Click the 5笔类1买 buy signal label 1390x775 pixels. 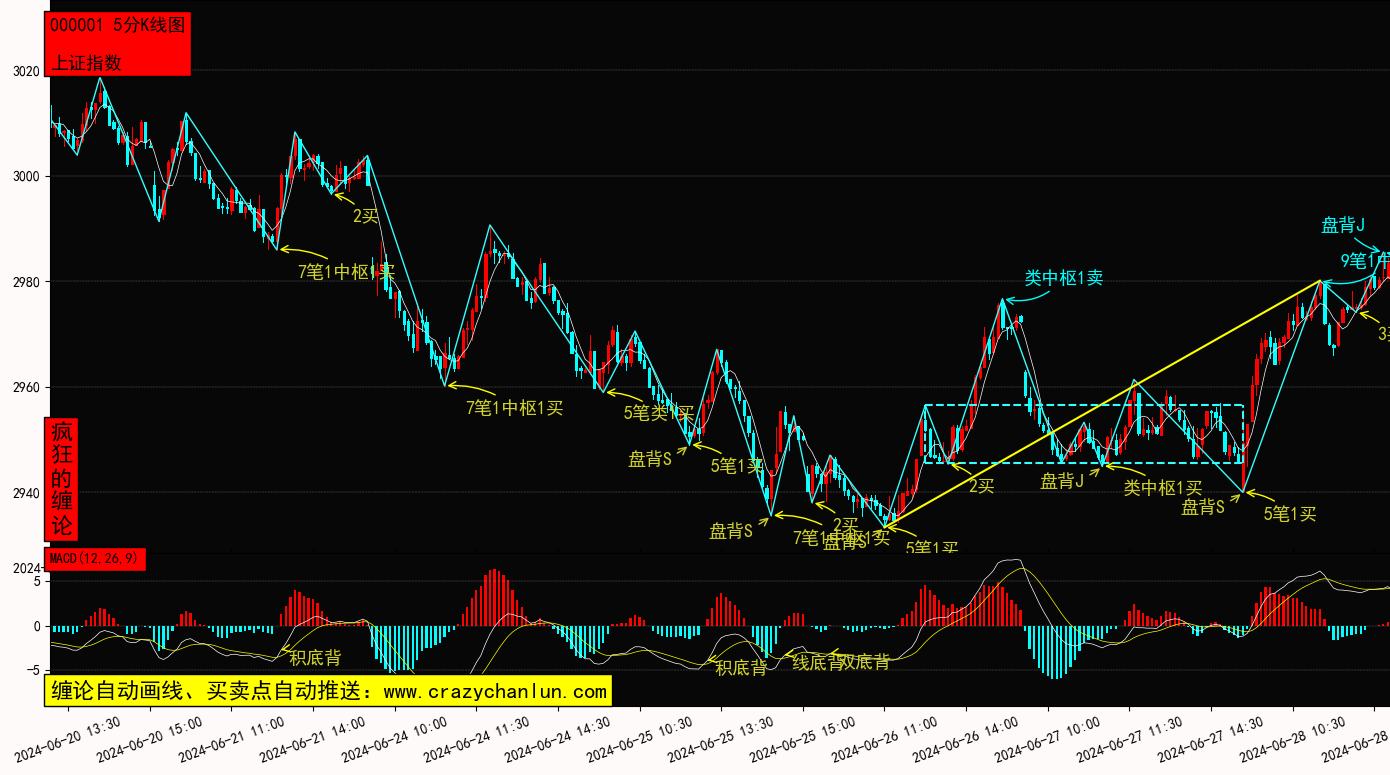click(658, 412)
